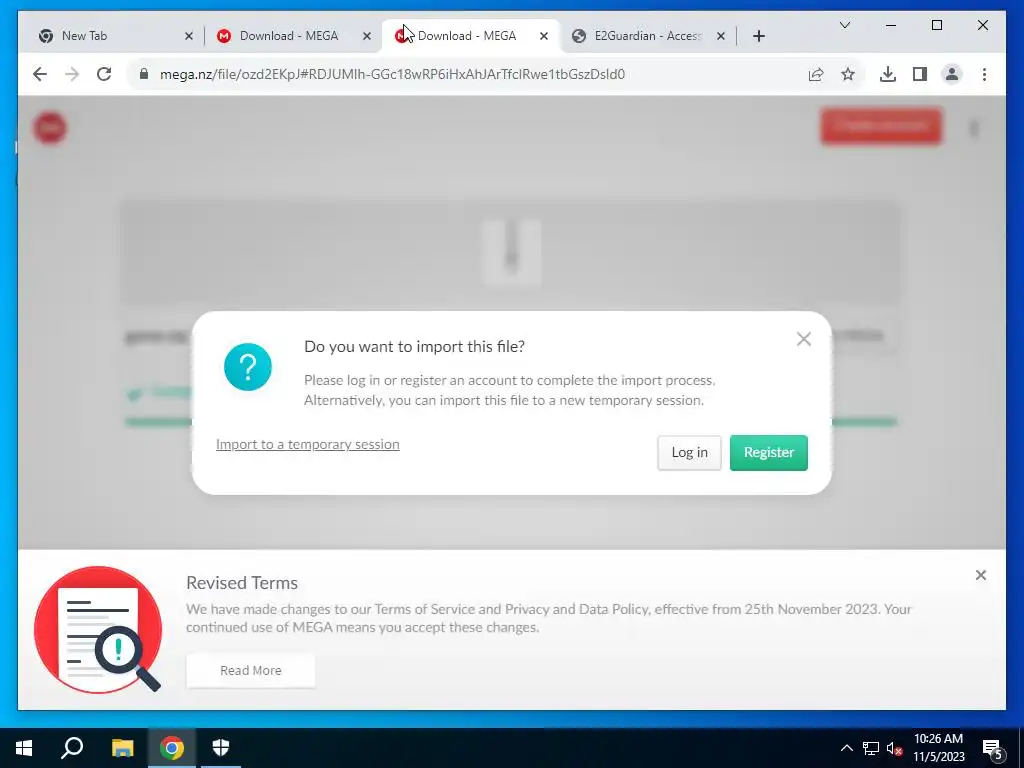Dismiss the import file dialog
The height and width of the screenshot is (768, 1024).
point(804,339)
